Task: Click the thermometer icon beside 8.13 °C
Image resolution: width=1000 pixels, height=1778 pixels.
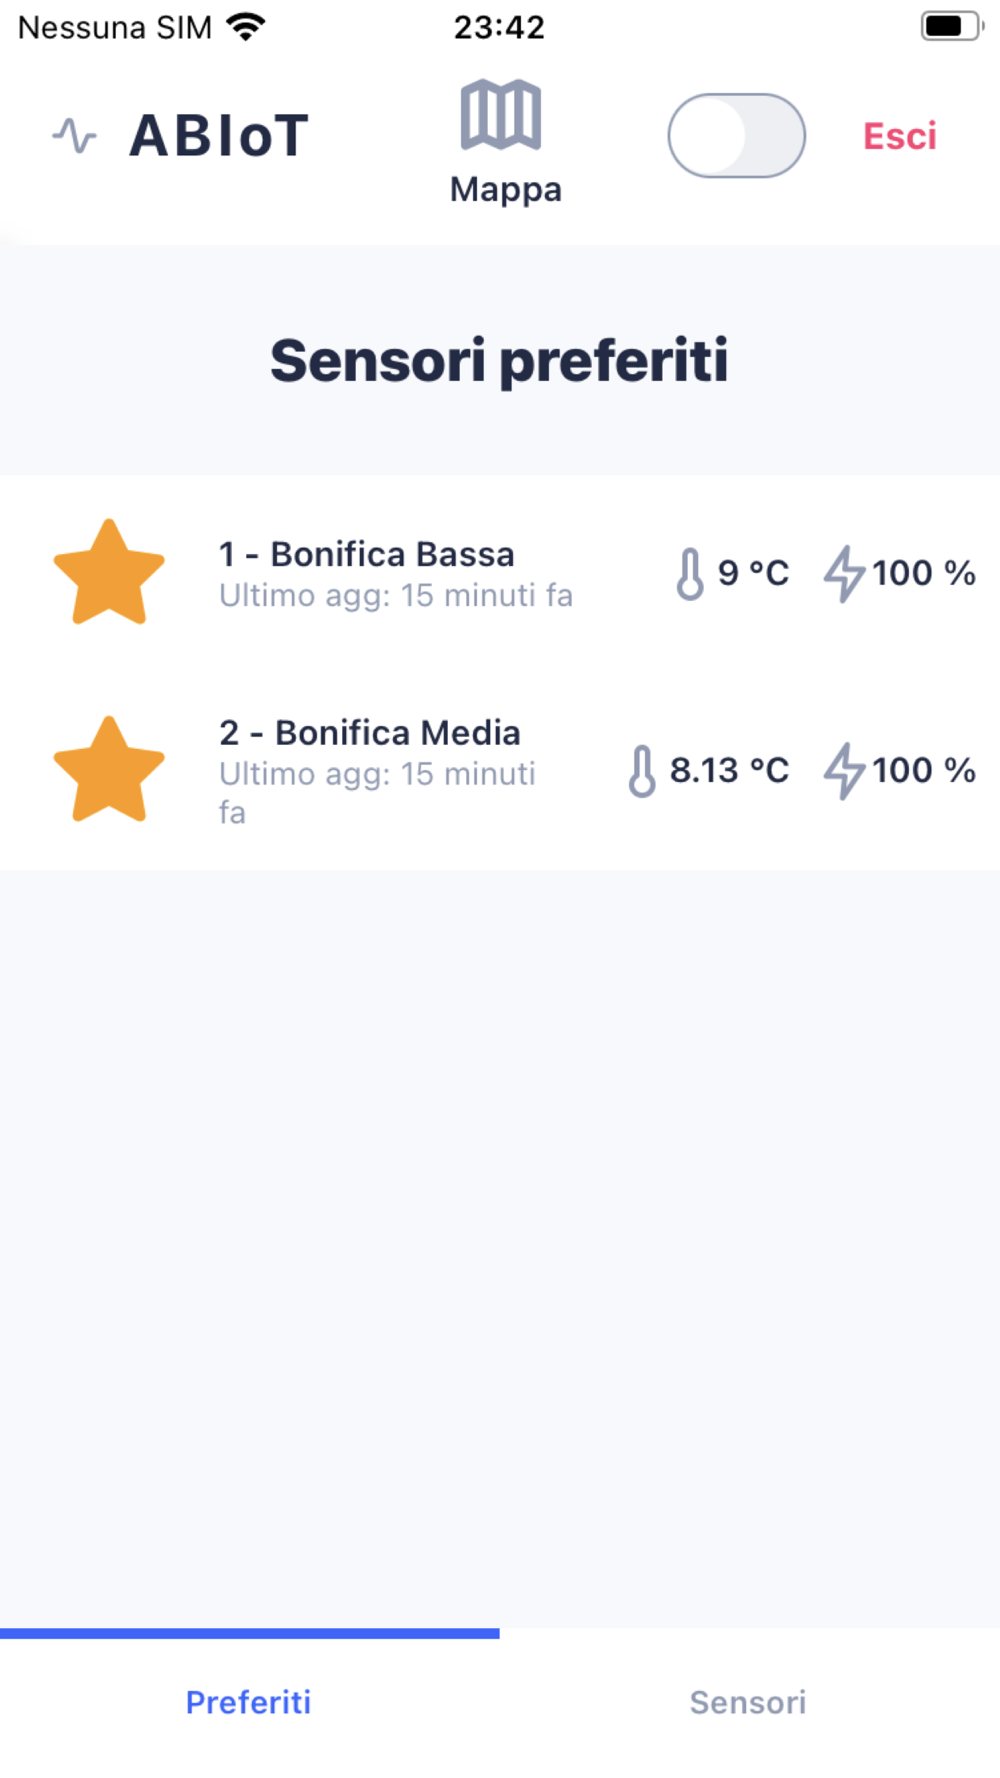Action: coord(642,771)
